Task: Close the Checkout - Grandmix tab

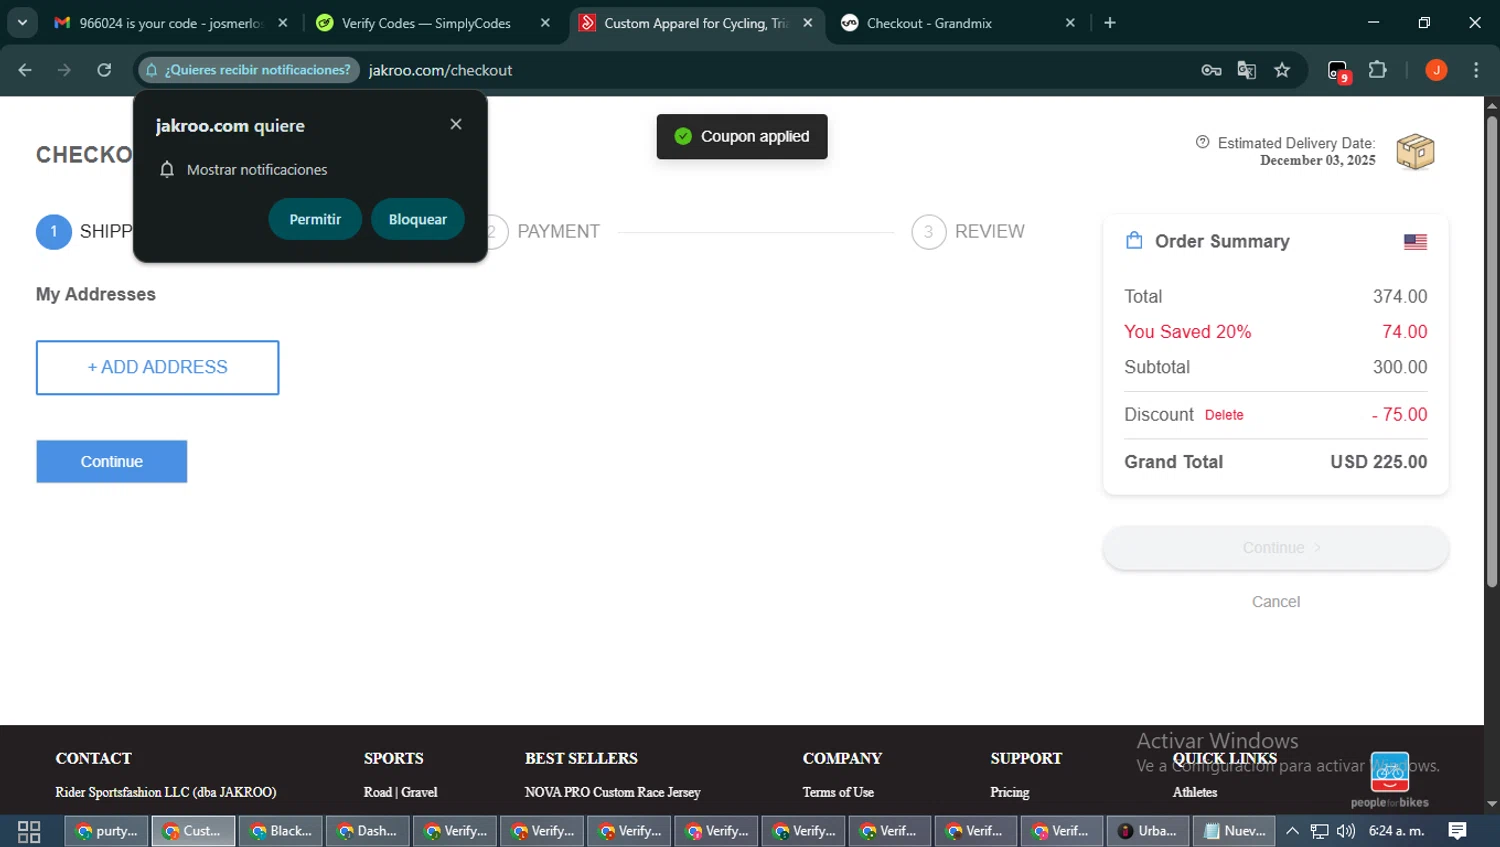Action: tap(1070, 23)
